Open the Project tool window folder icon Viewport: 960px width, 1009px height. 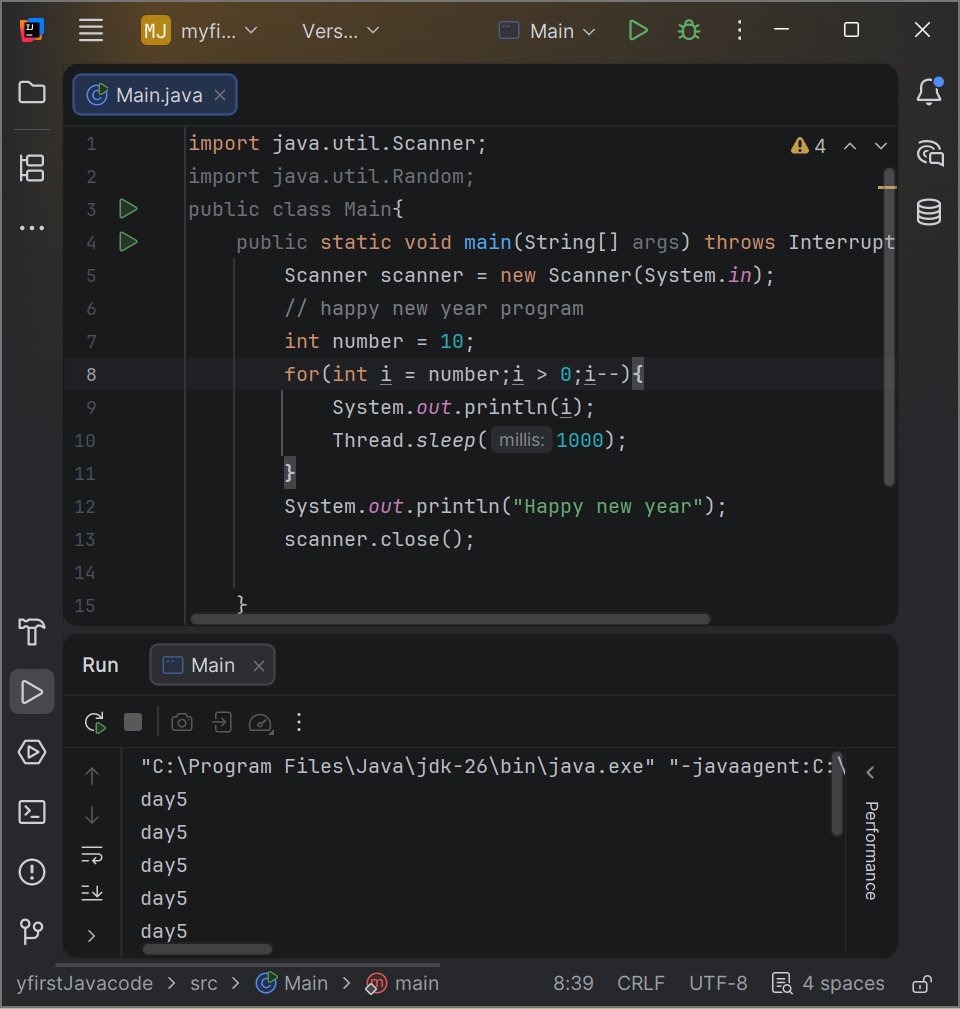32,93
